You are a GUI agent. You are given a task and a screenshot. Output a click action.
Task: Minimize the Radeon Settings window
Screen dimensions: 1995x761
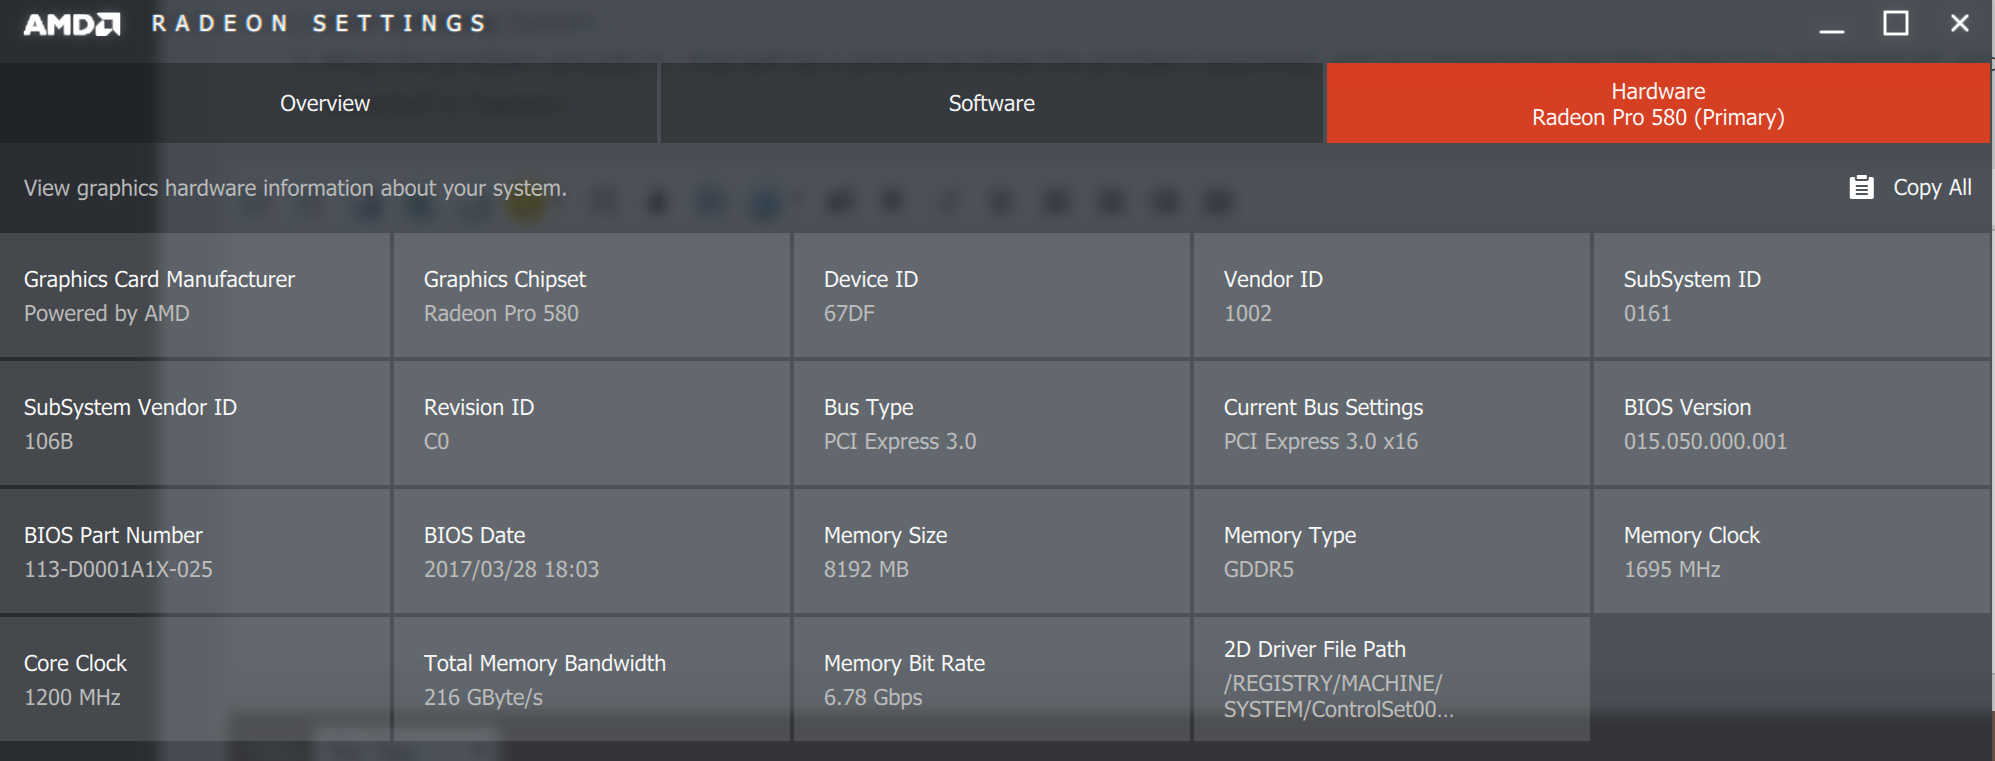(x=1831, y=24)
